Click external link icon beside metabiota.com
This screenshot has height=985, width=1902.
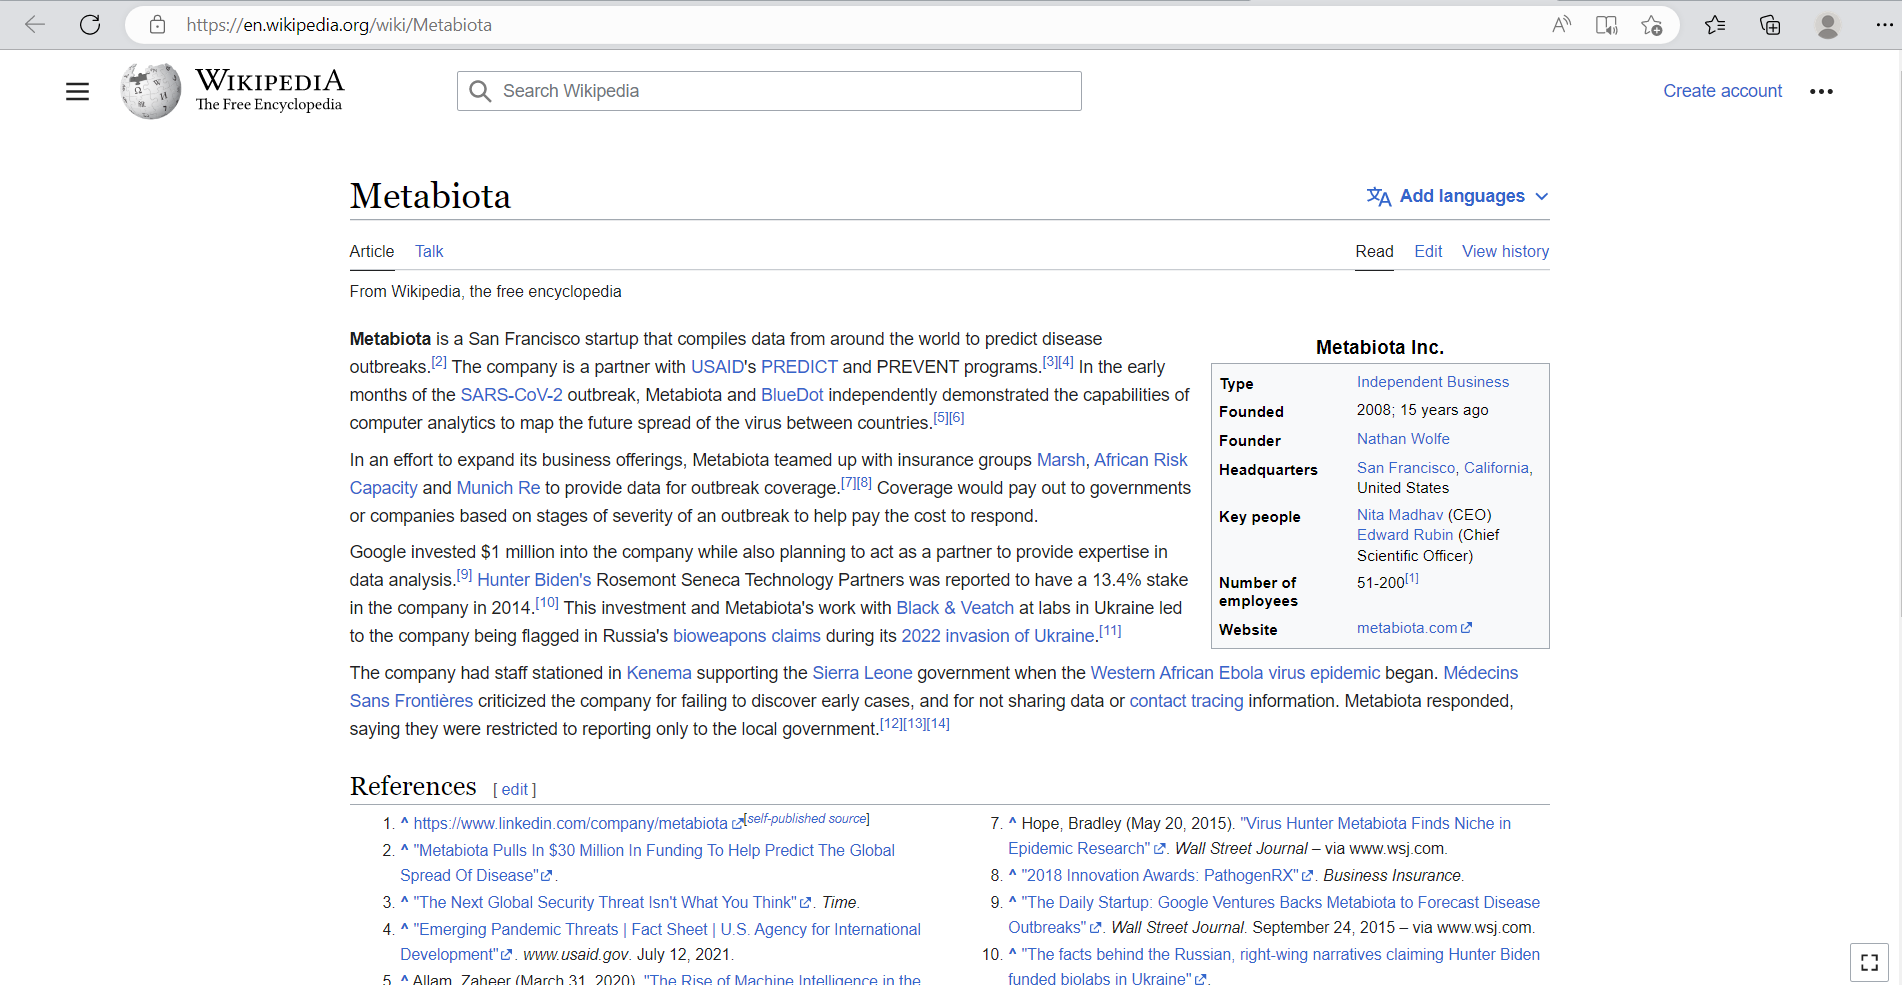[1467, 628]
